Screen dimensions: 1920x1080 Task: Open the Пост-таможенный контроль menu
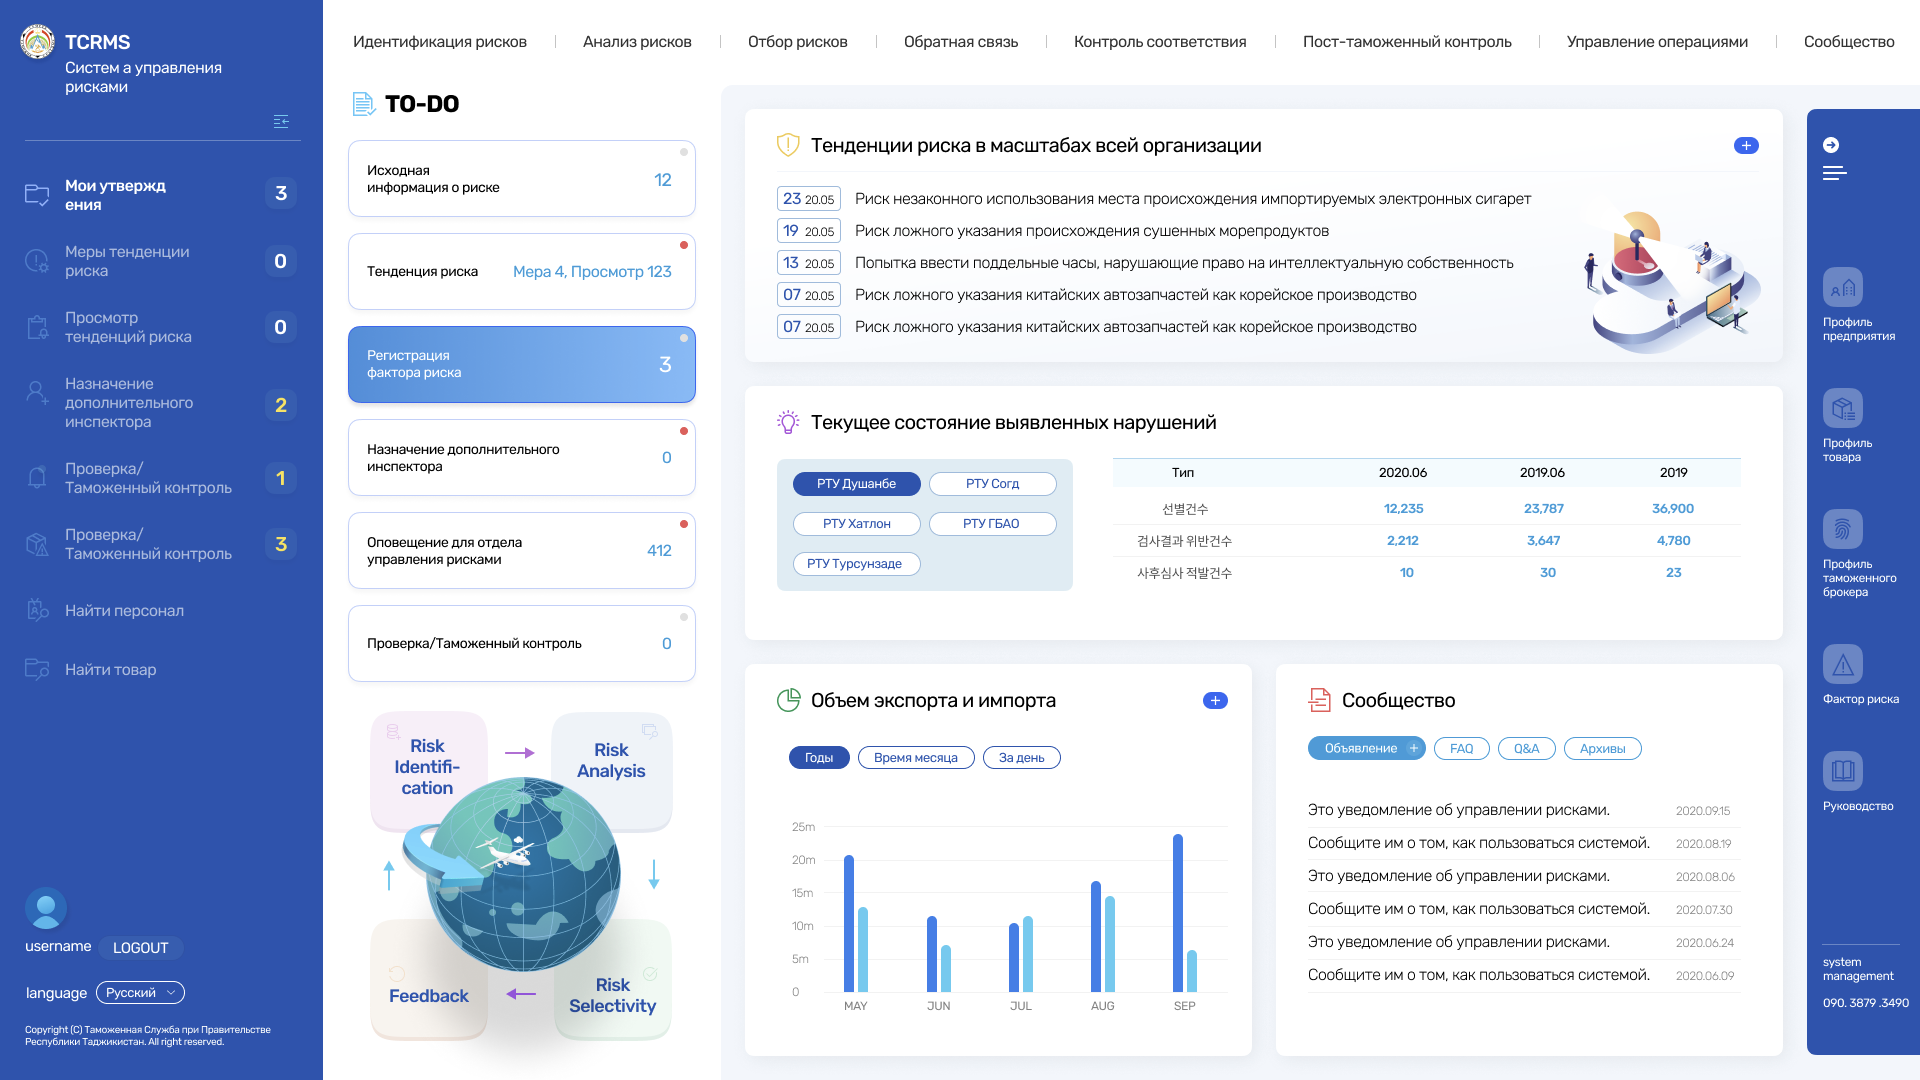[1407, 42]
